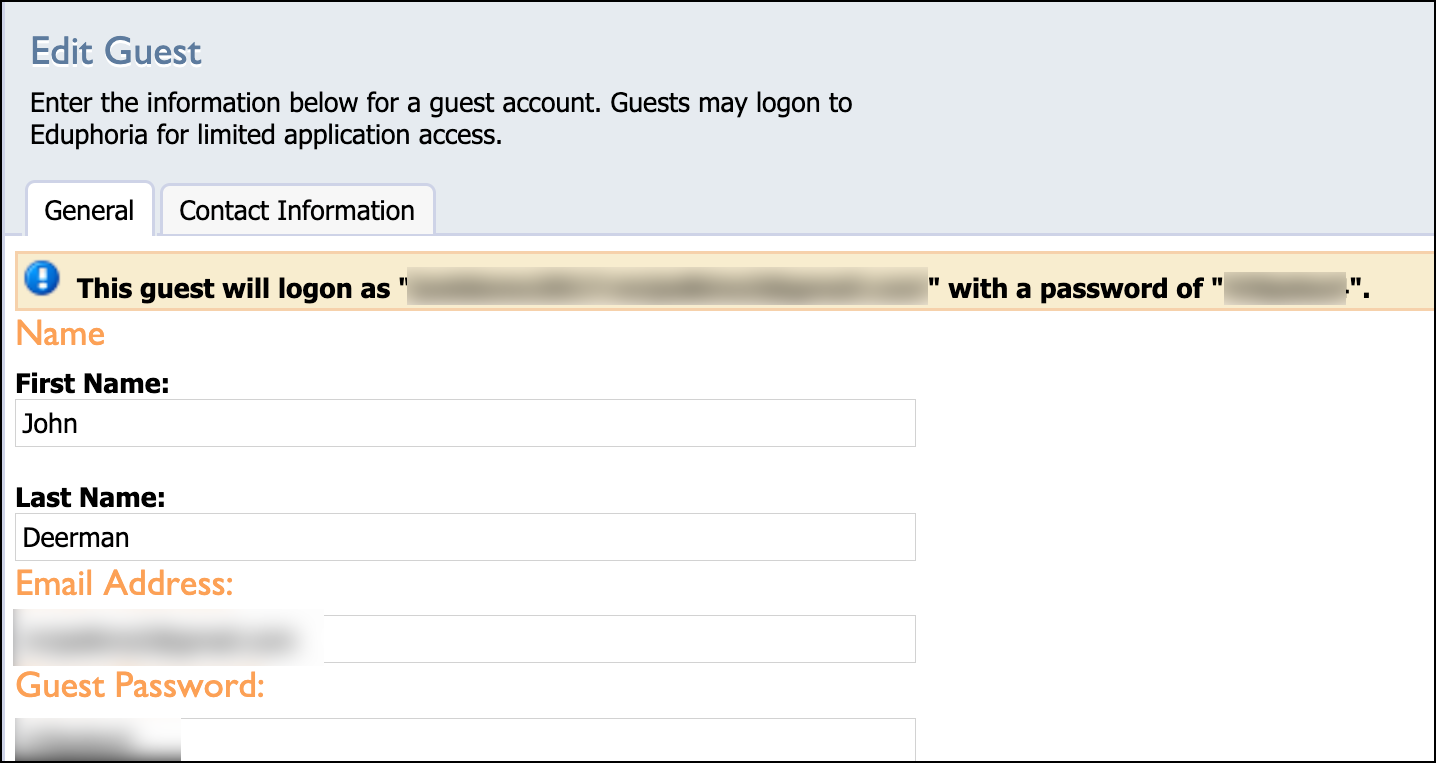This screenshot has width=1436, height=763.
Task: Click the orange 'Email Address:' heading
Action: click(x=124, y=583)
